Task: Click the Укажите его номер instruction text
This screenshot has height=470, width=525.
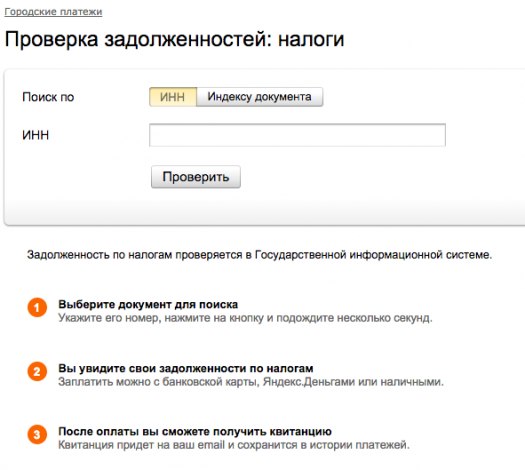Action: [x=245, y=318]
